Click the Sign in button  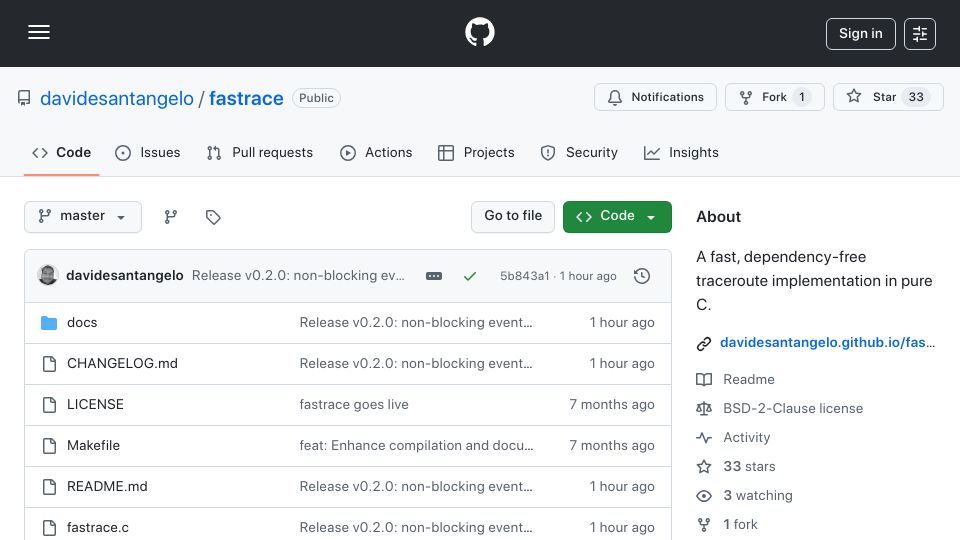[x=860, y=34]
